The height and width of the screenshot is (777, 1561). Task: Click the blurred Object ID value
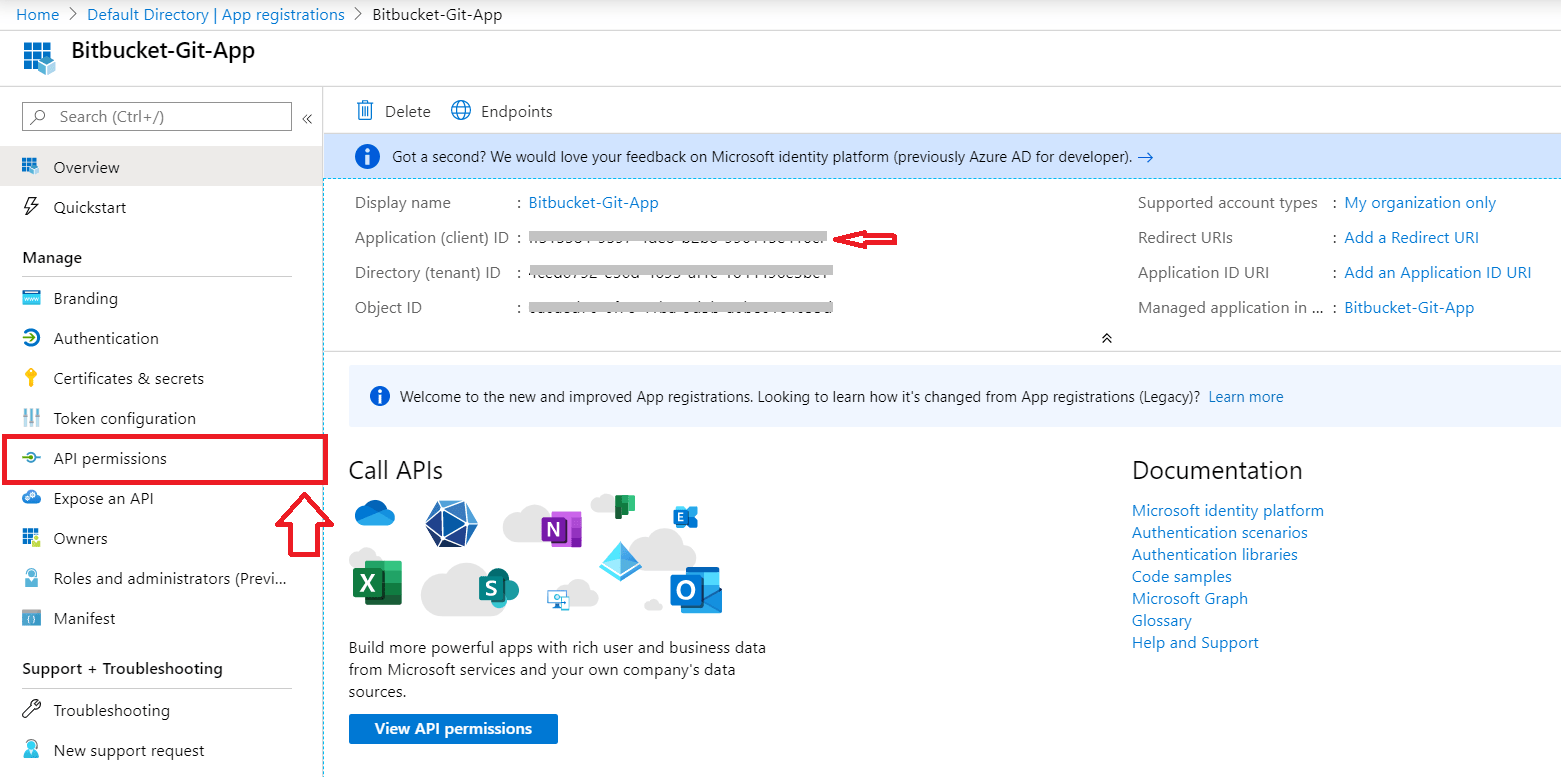click(680, 307)
